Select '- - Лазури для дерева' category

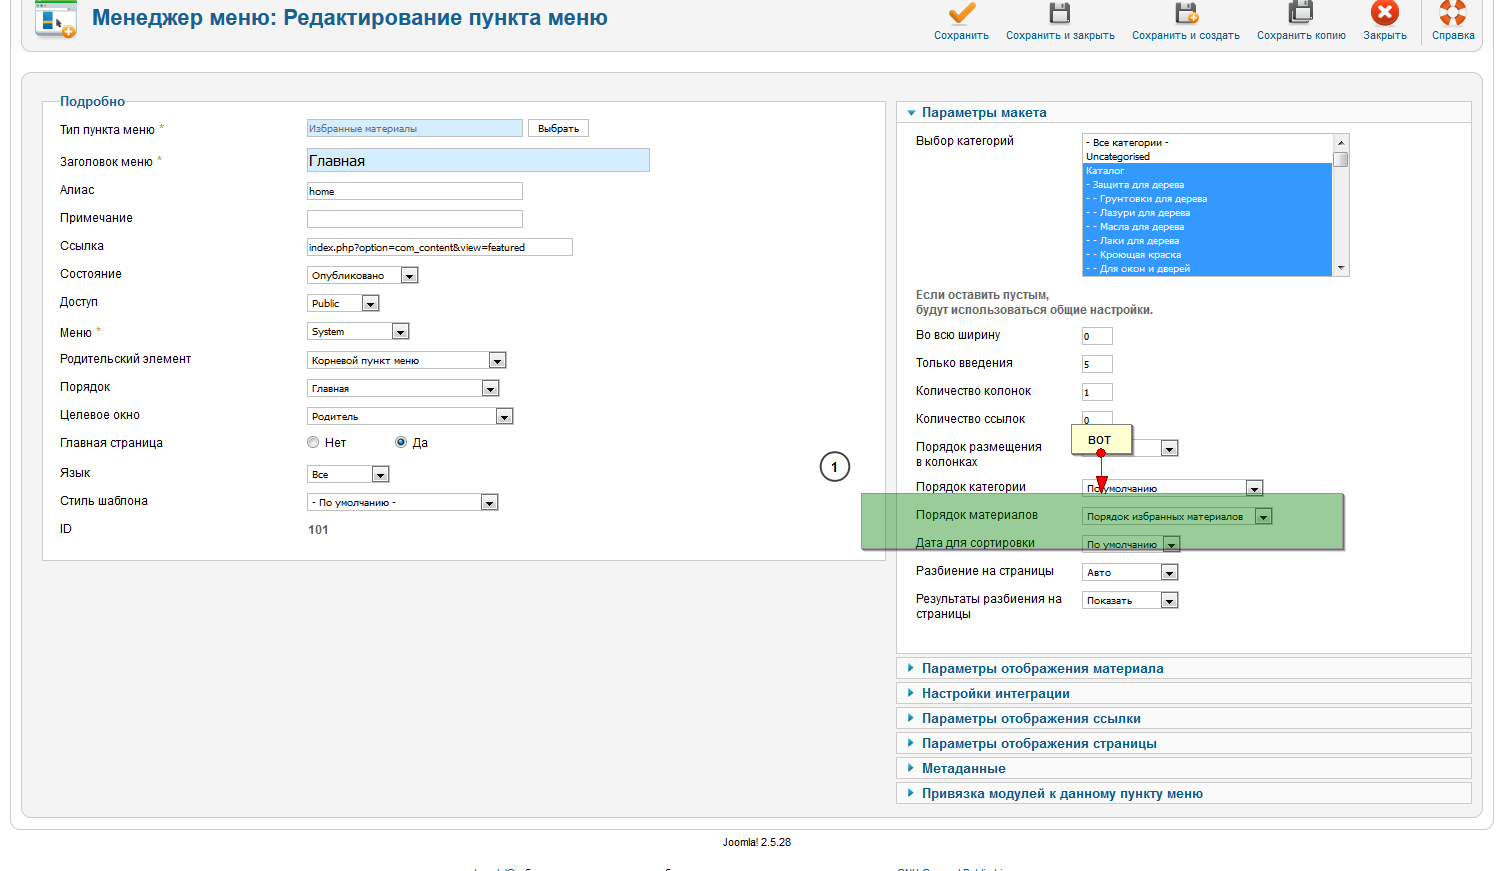click(1208, 212)
